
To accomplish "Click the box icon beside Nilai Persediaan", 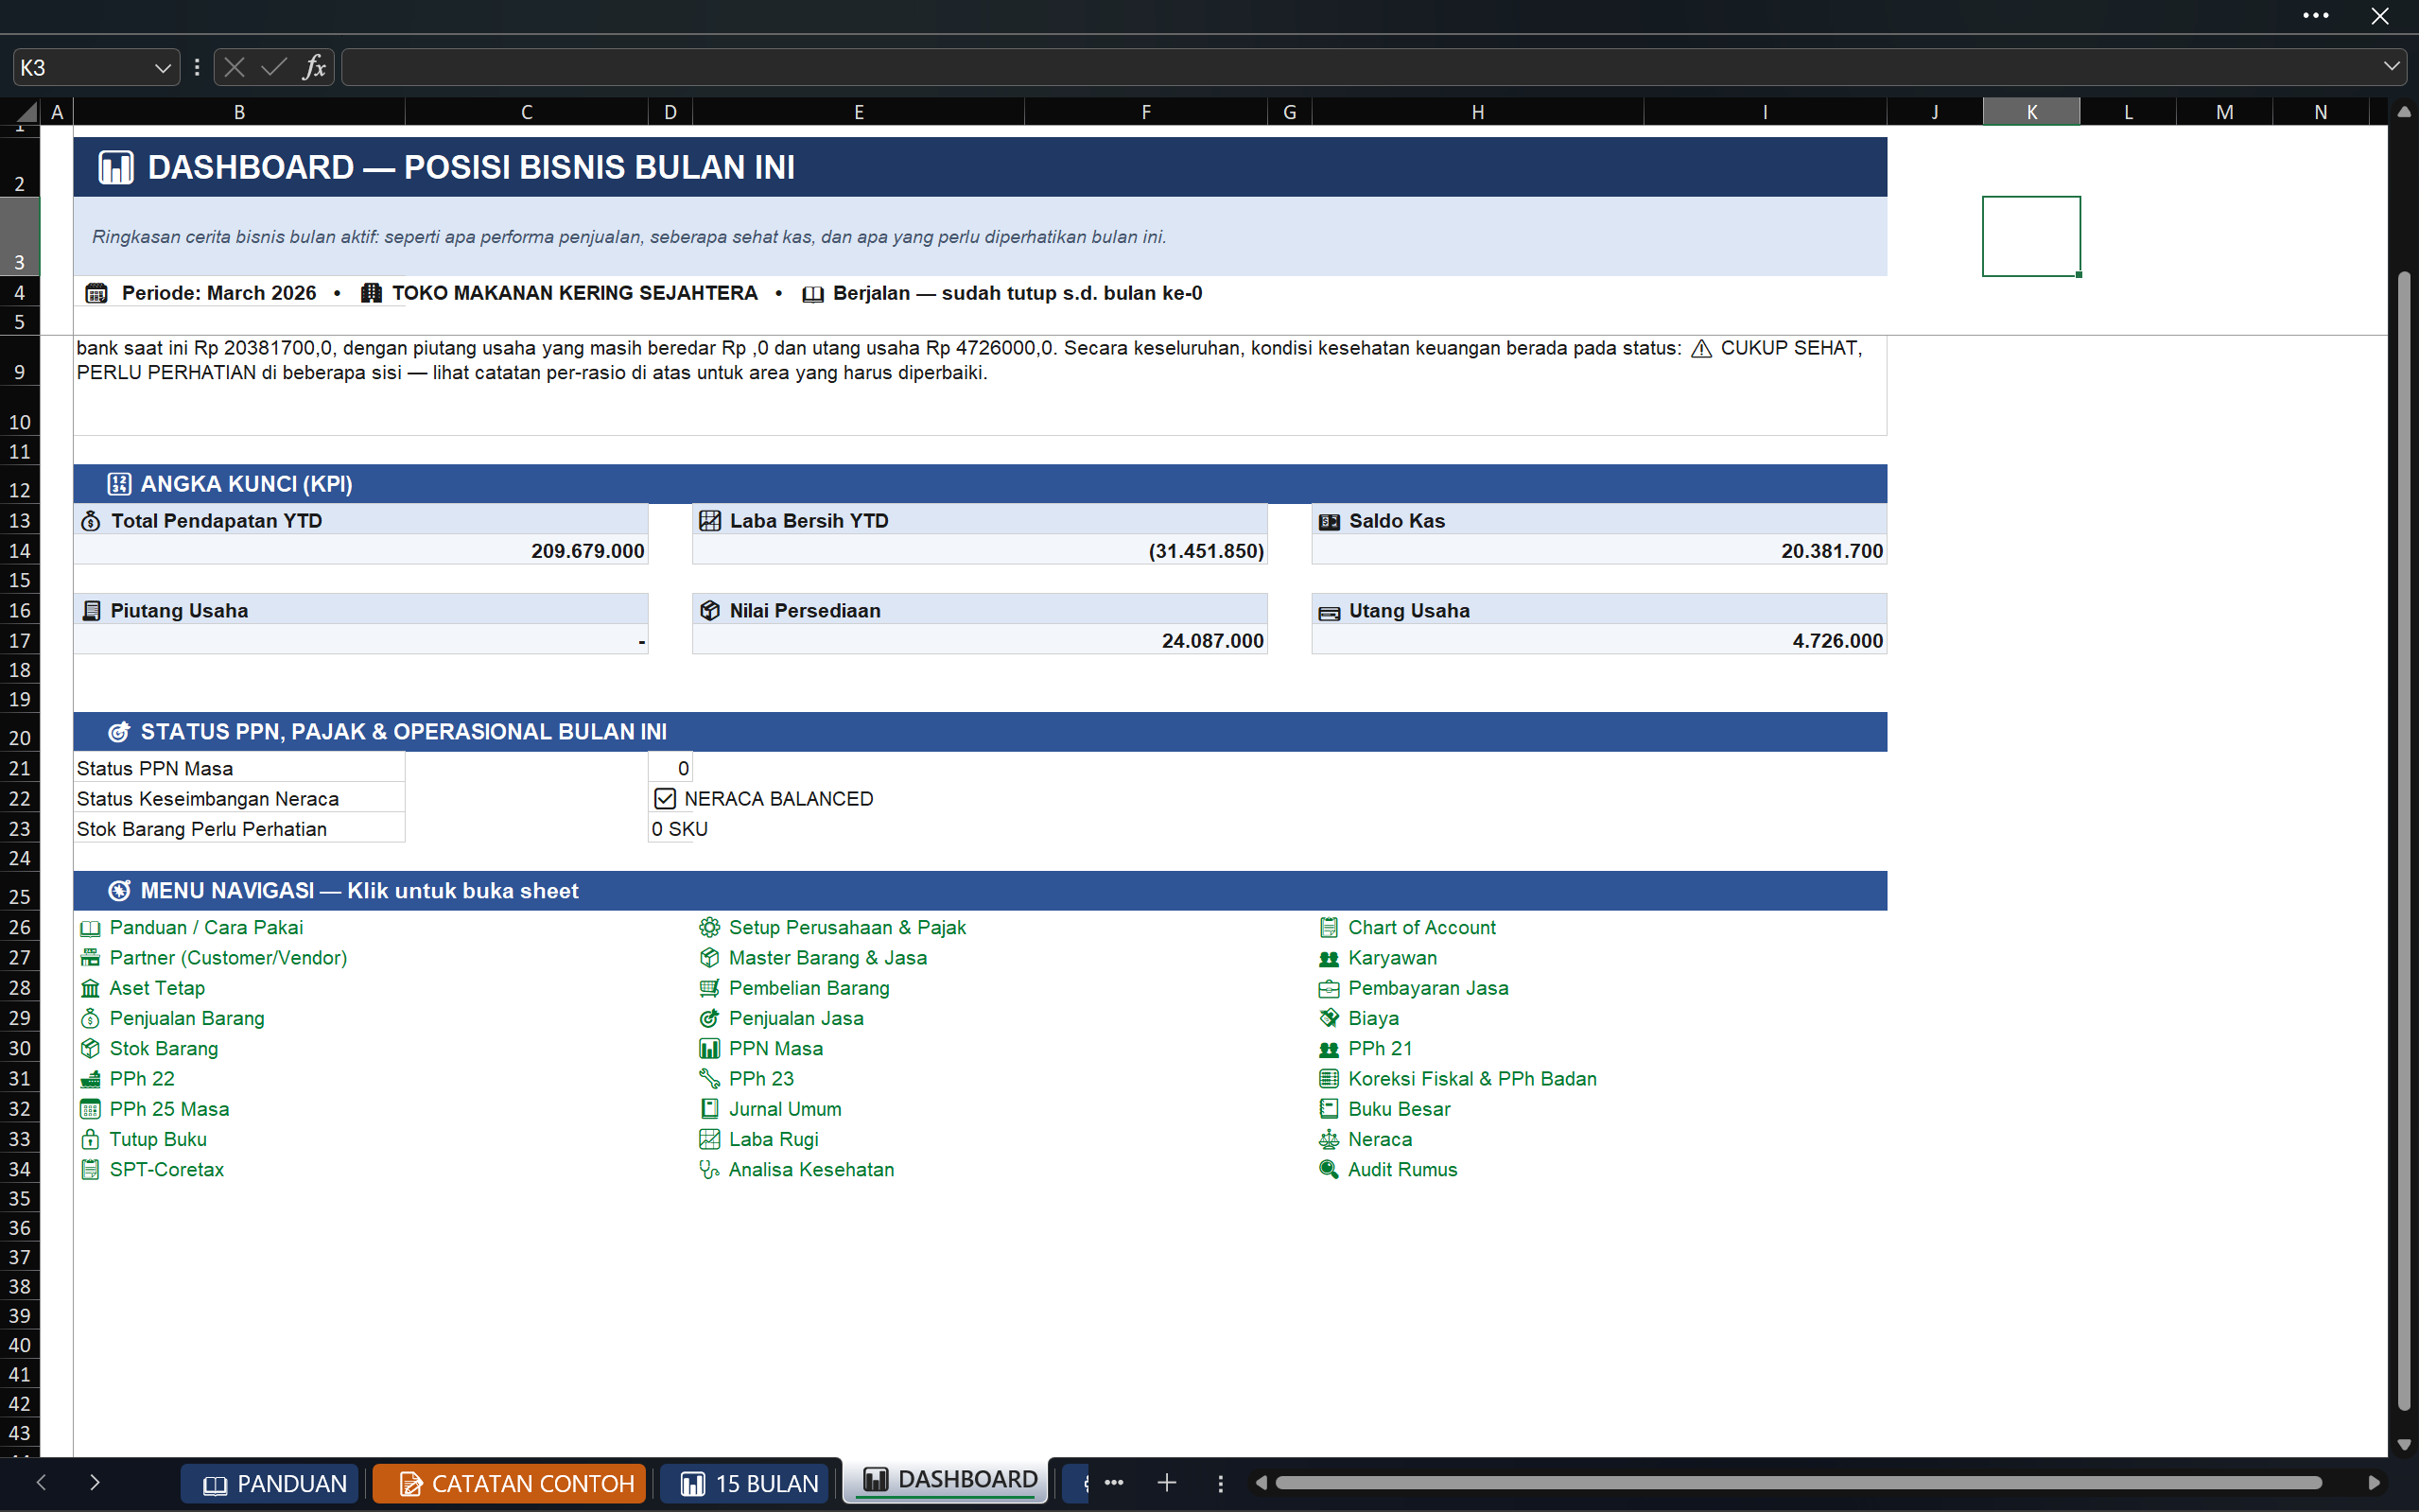I will (709, 611).
